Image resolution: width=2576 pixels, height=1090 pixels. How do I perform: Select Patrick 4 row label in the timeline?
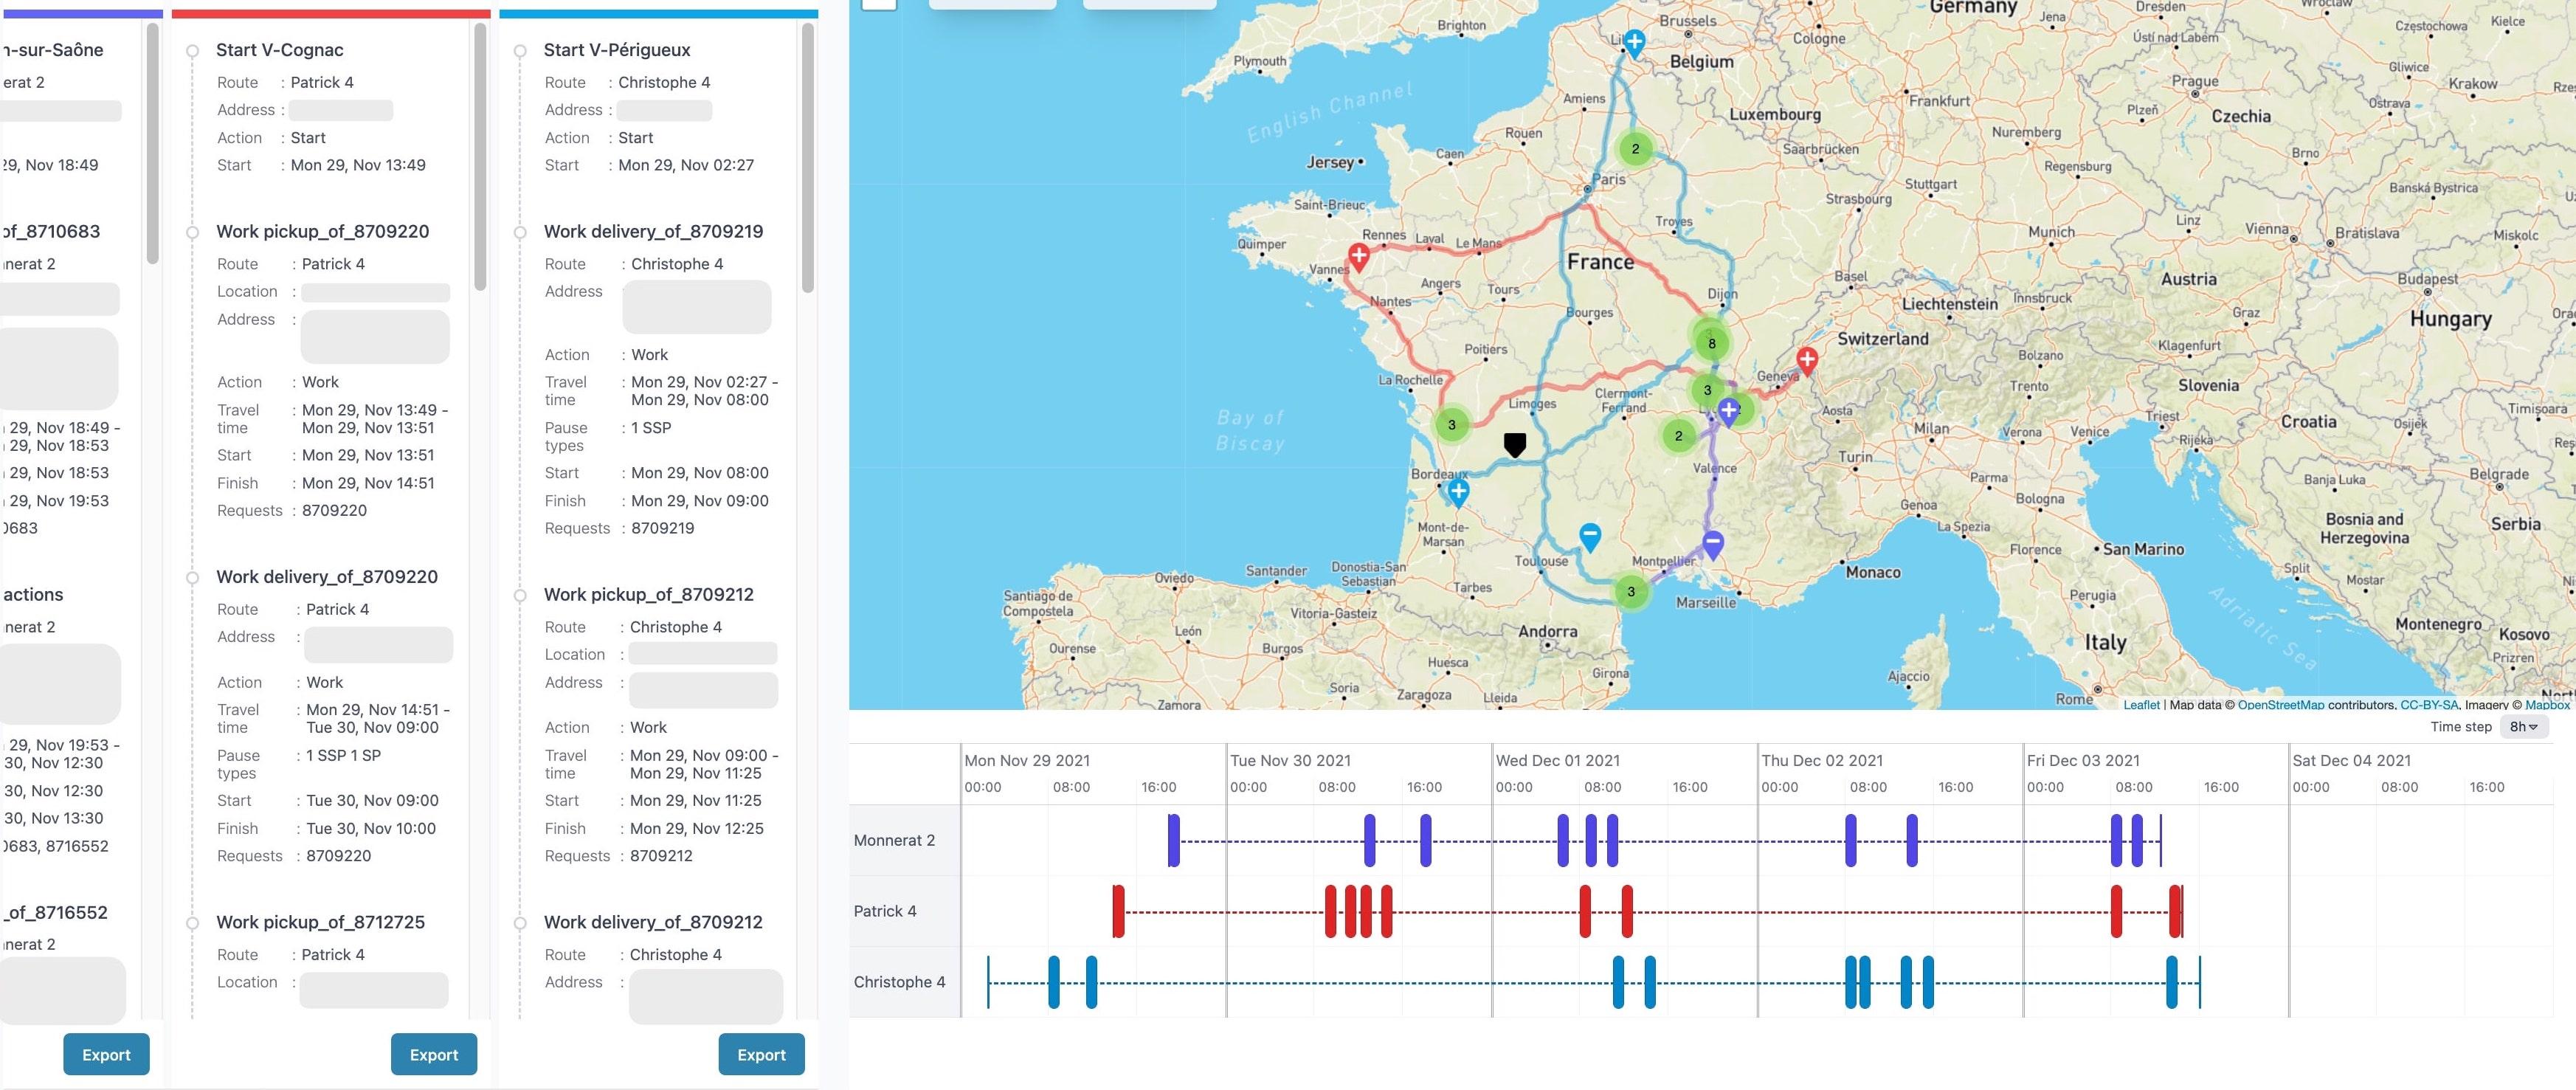(x=884, y=911)
